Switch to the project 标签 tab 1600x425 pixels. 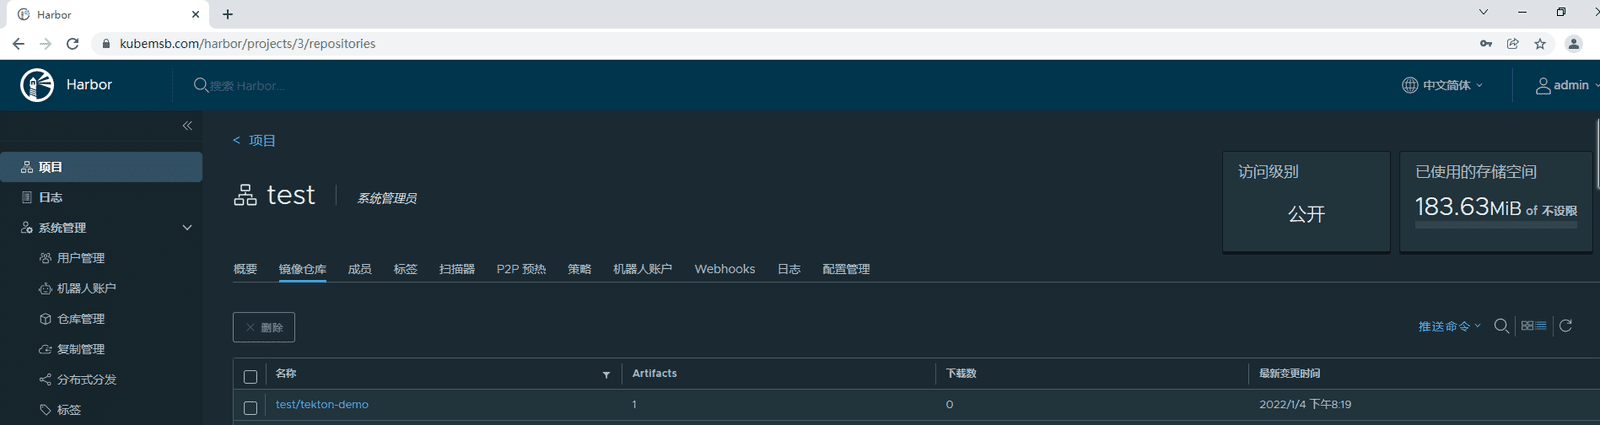pyautogui.click(x=405, y=269)
